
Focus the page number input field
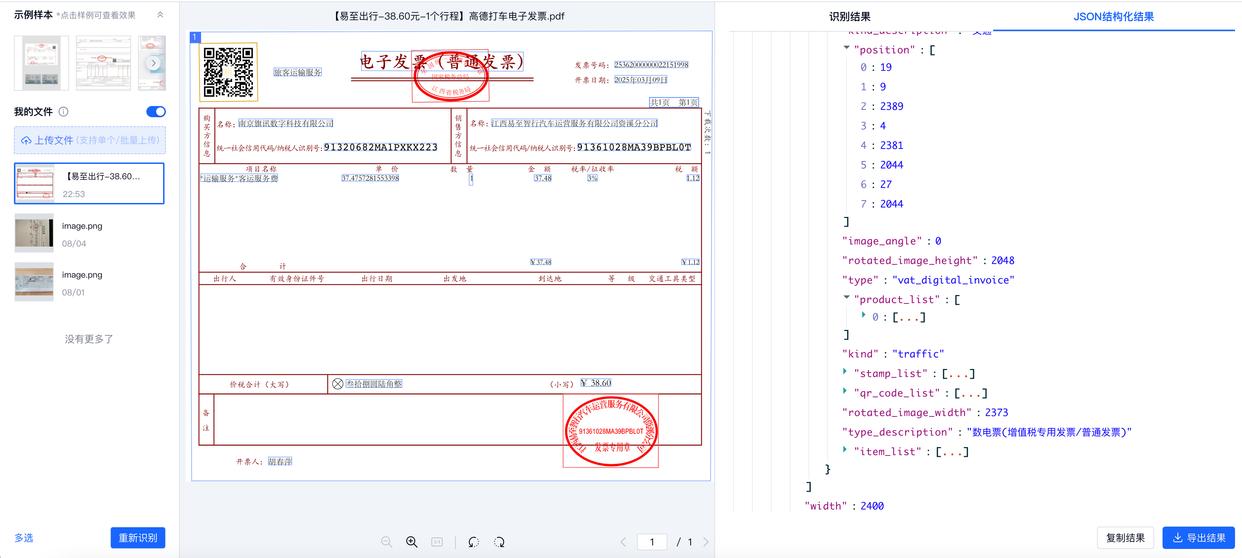tap(652, 542)
